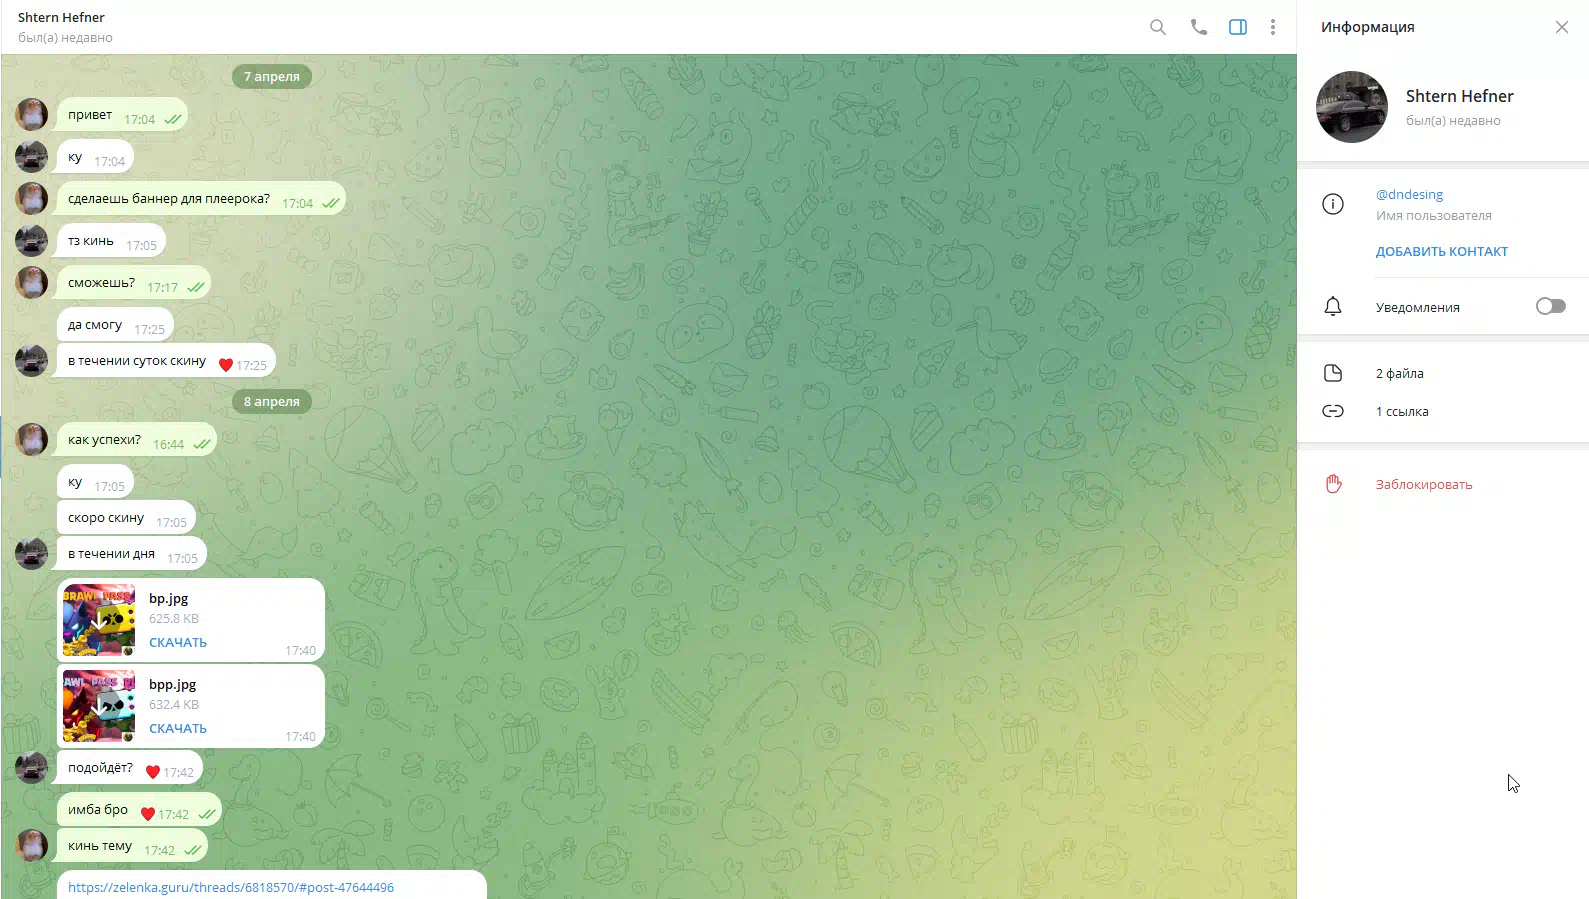Open the bp.jpg file thumbnail
The height and width of the screenshot is (899, 1589).
pos(98,620)
